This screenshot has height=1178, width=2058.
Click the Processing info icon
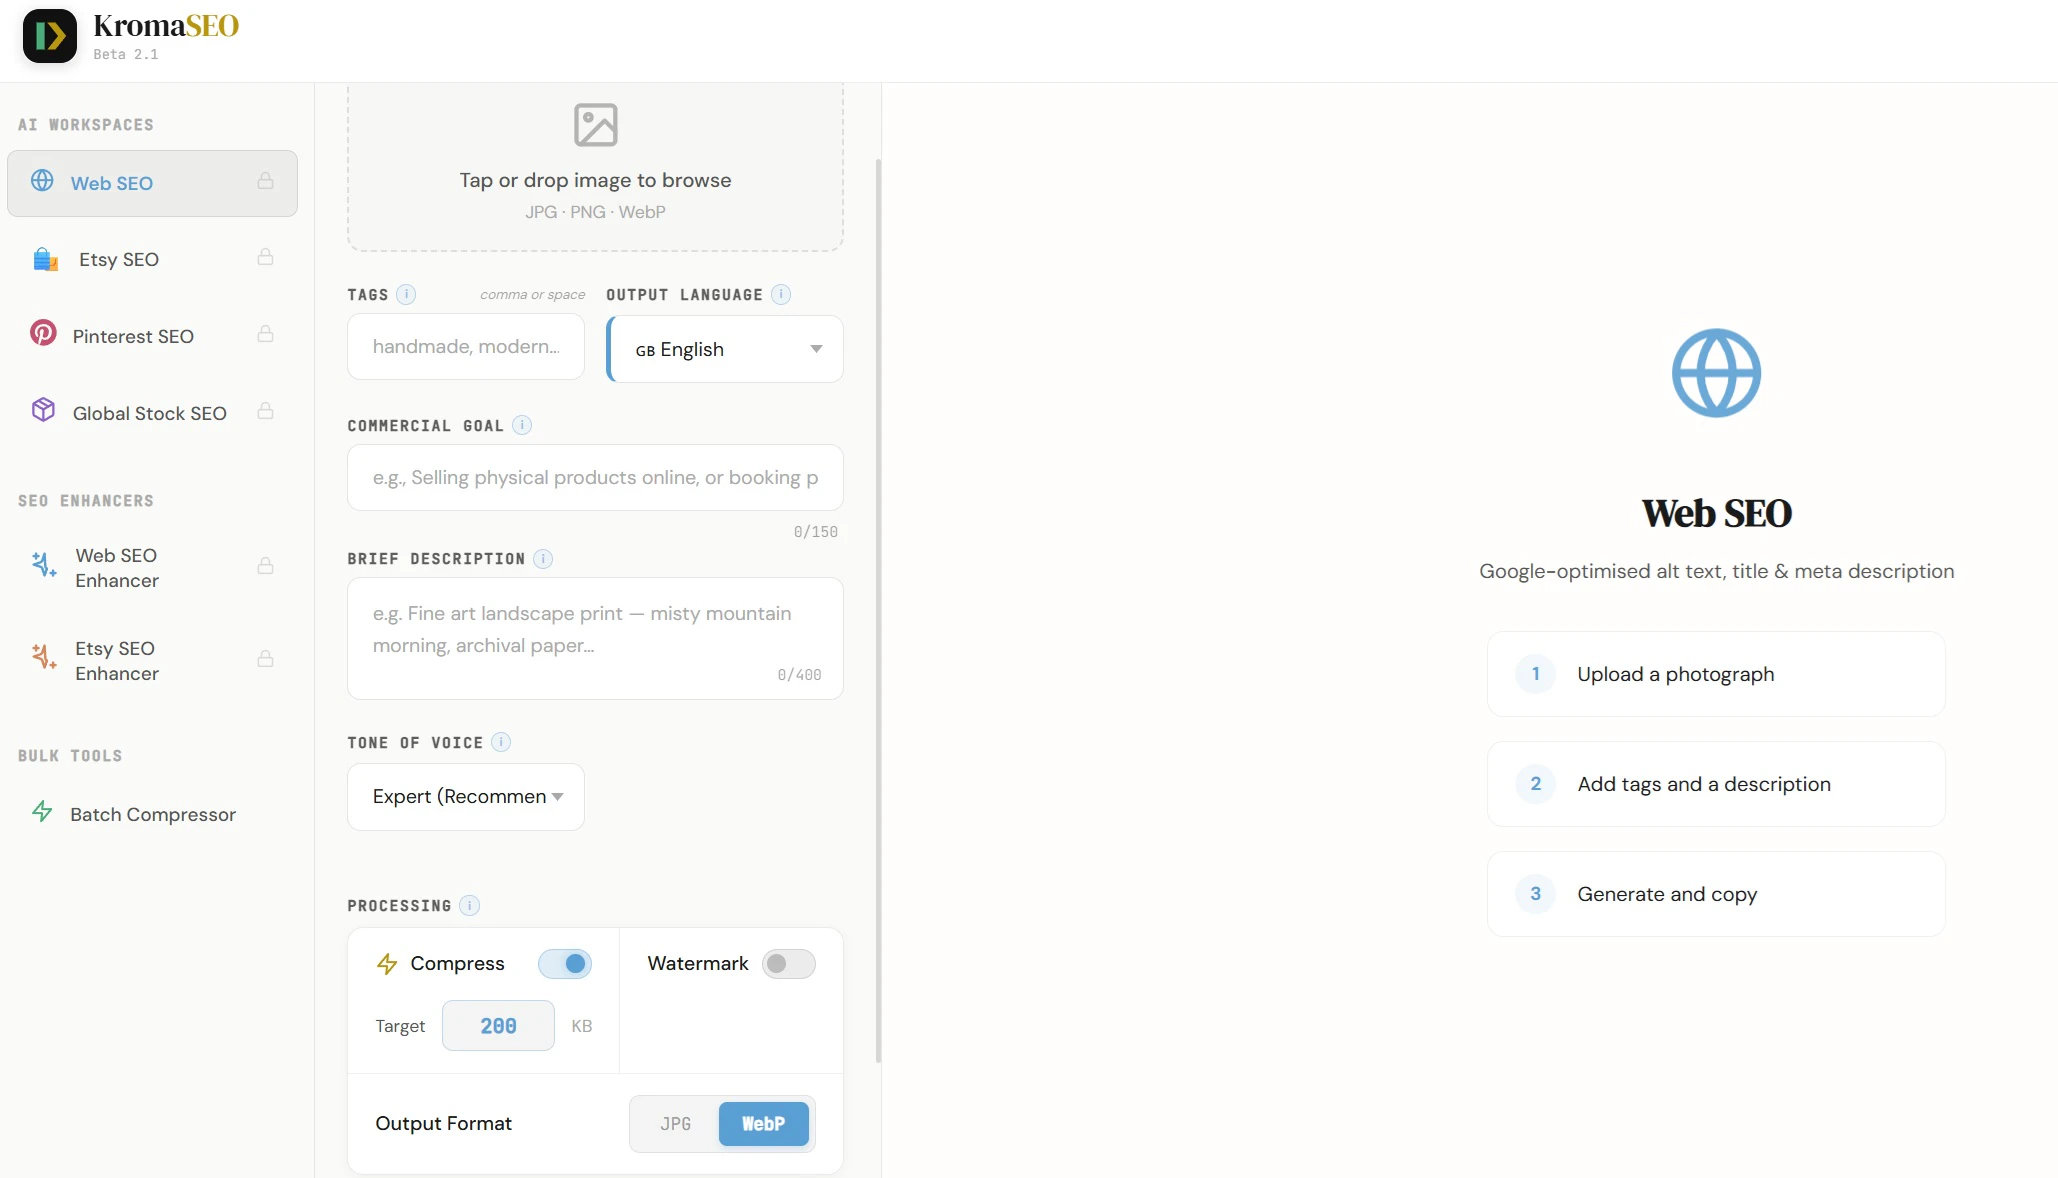pyautogui.click(x=469, y=905)
